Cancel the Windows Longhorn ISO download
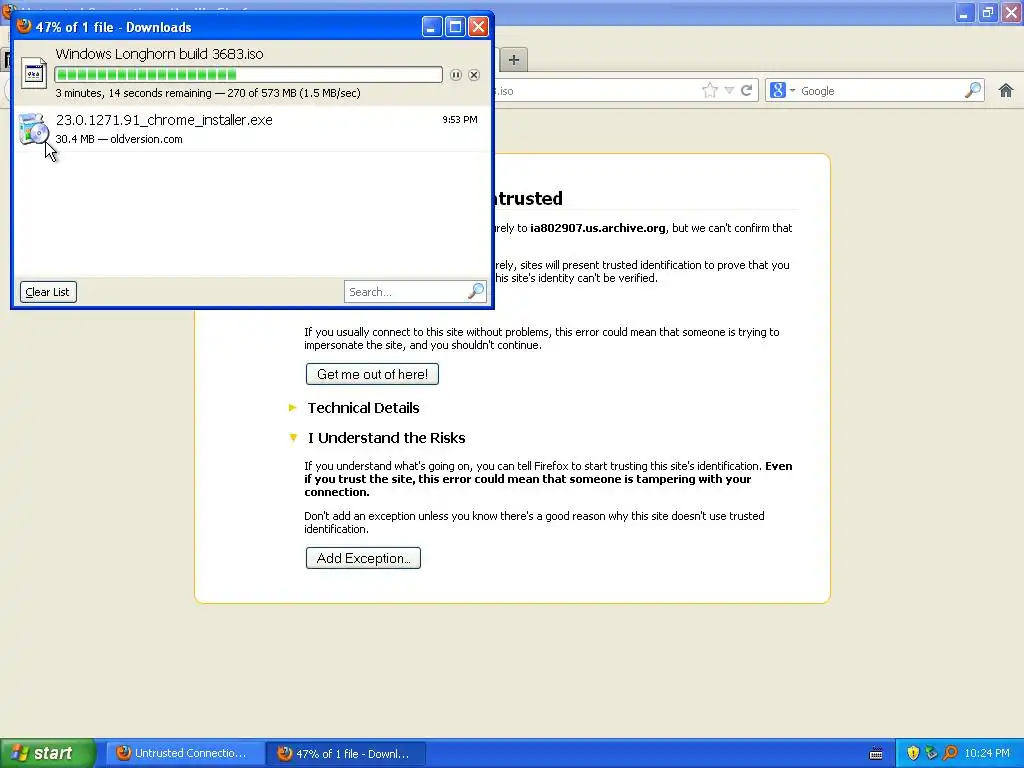This screenshot has height=768, width=1024. [x=474, y=75]
